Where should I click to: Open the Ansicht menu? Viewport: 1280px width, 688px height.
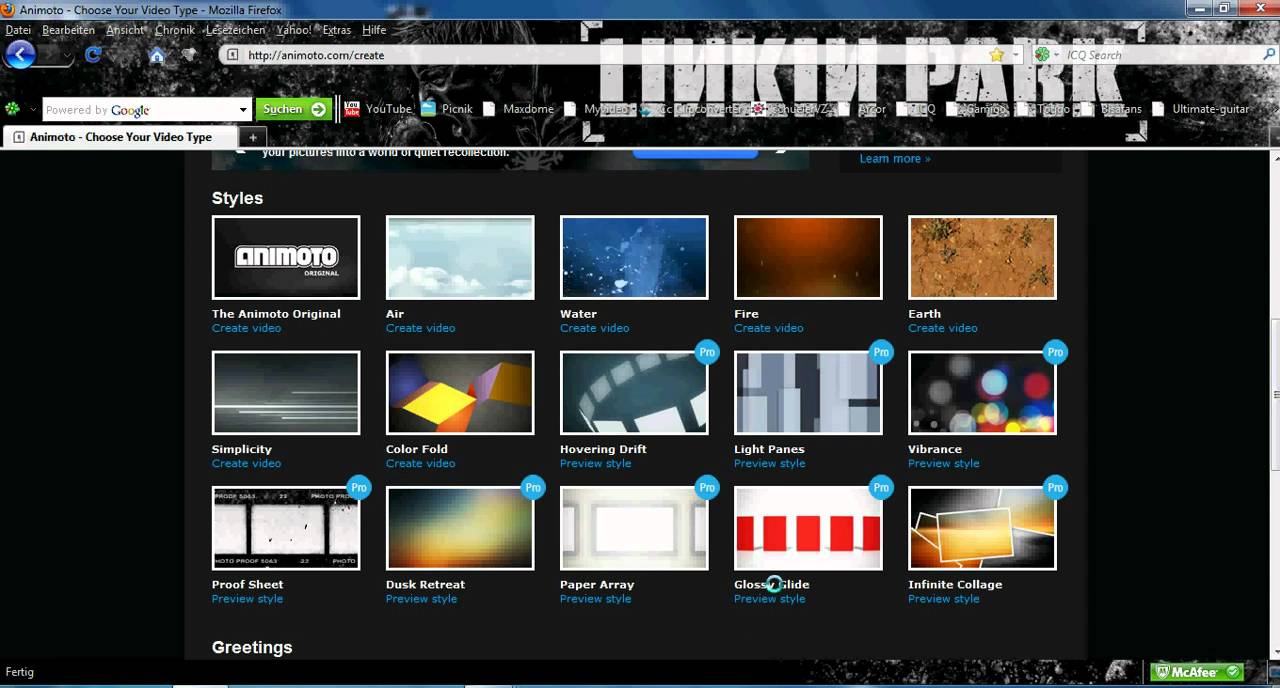tap(126, 30)
